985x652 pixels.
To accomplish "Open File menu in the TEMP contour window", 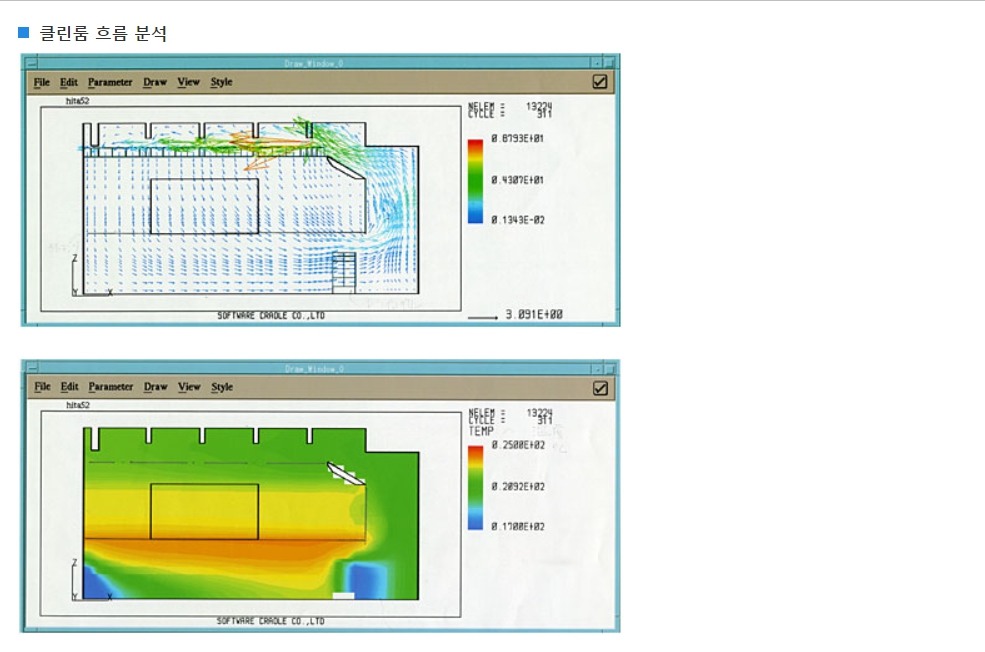I will tap(41, 387).
